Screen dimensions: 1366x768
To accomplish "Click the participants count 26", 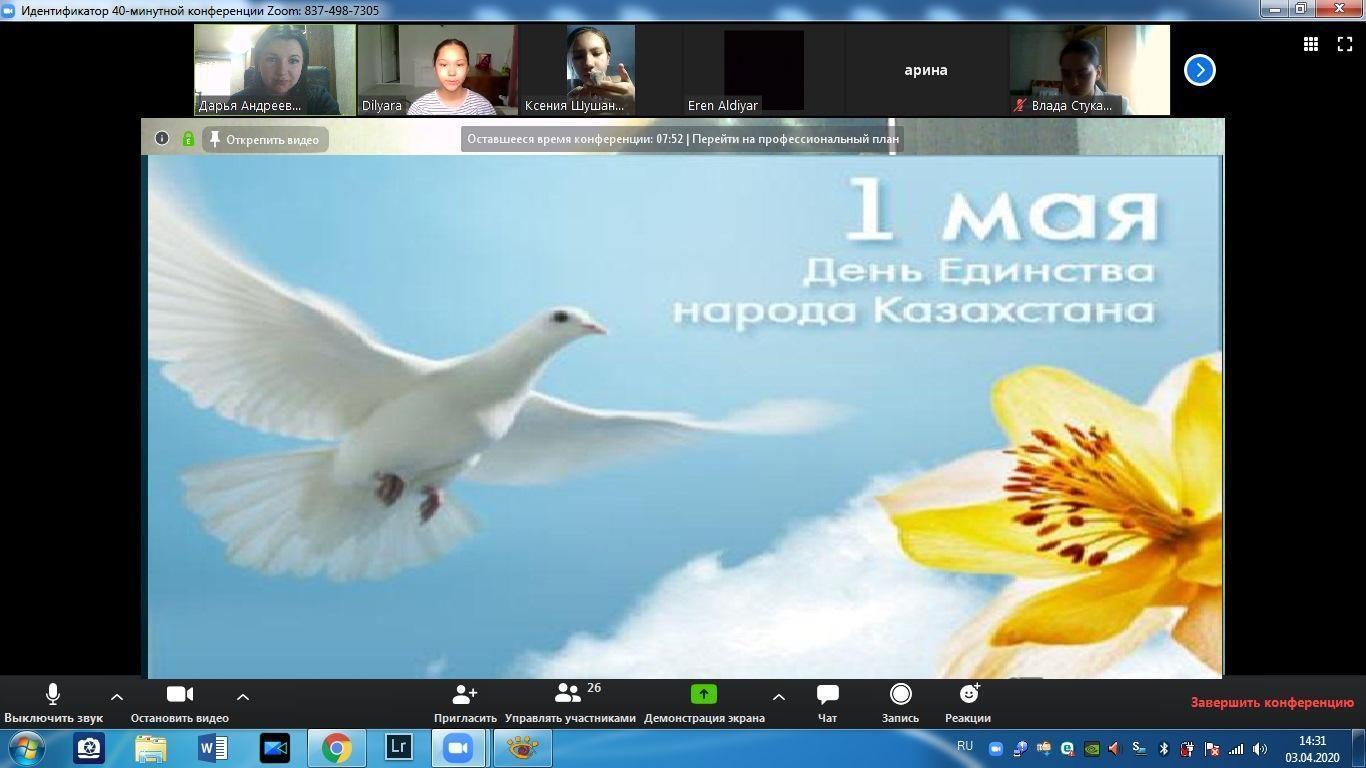I will pyautogui.click(x=594, y=688).
